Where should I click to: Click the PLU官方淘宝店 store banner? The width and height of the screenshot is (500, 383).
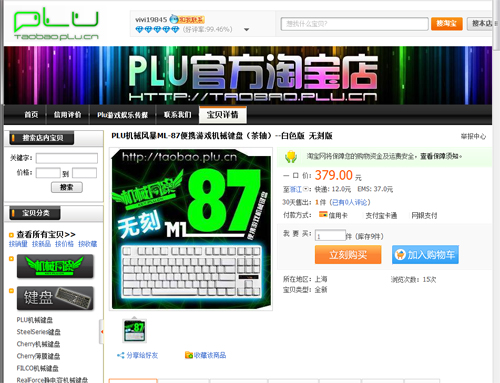pos(248,76)
